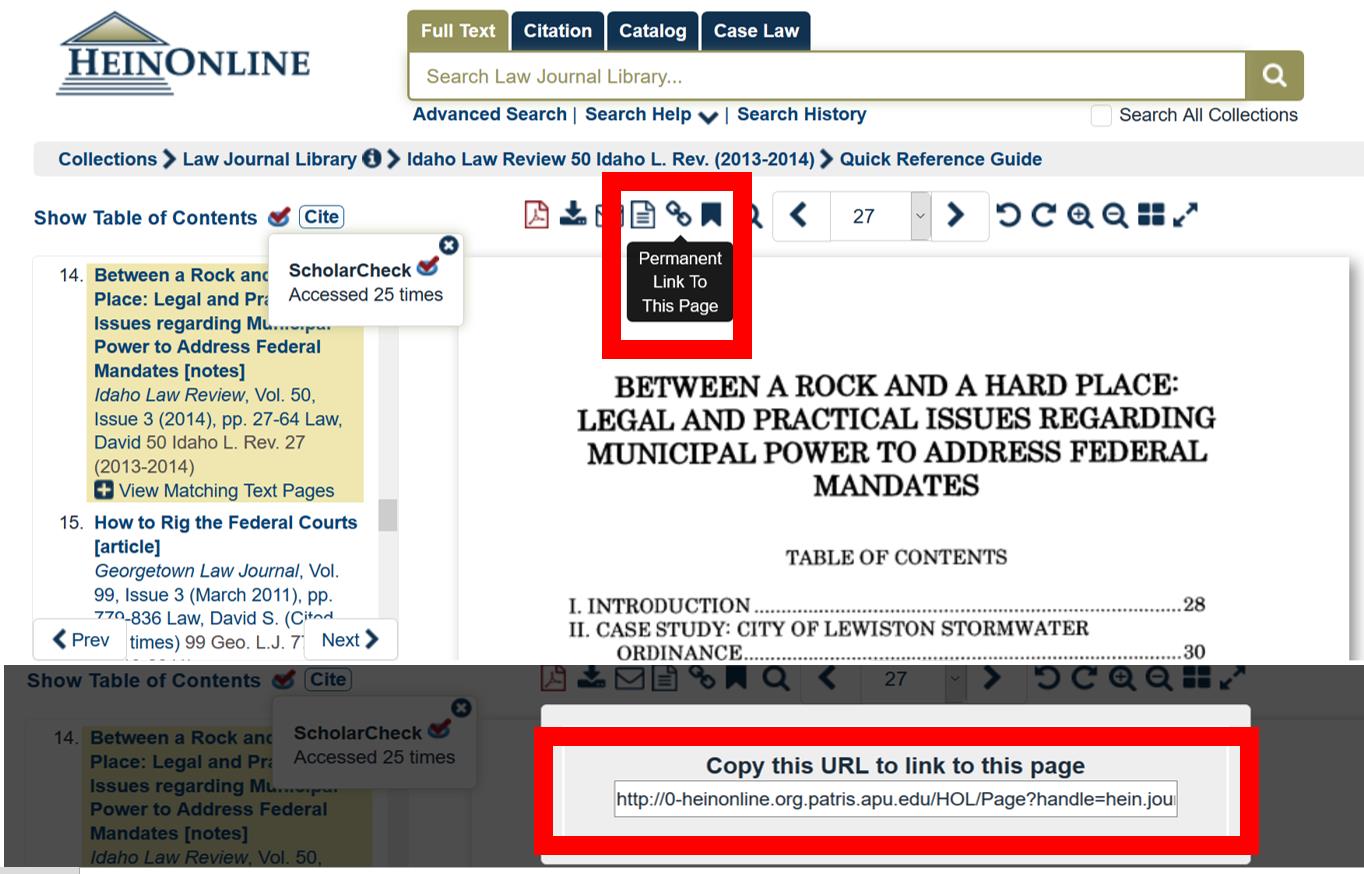Viewport: 1364px width, 874px height.
Task: Expand the Search Help dropdown chevron
Action: pos(708,116)
